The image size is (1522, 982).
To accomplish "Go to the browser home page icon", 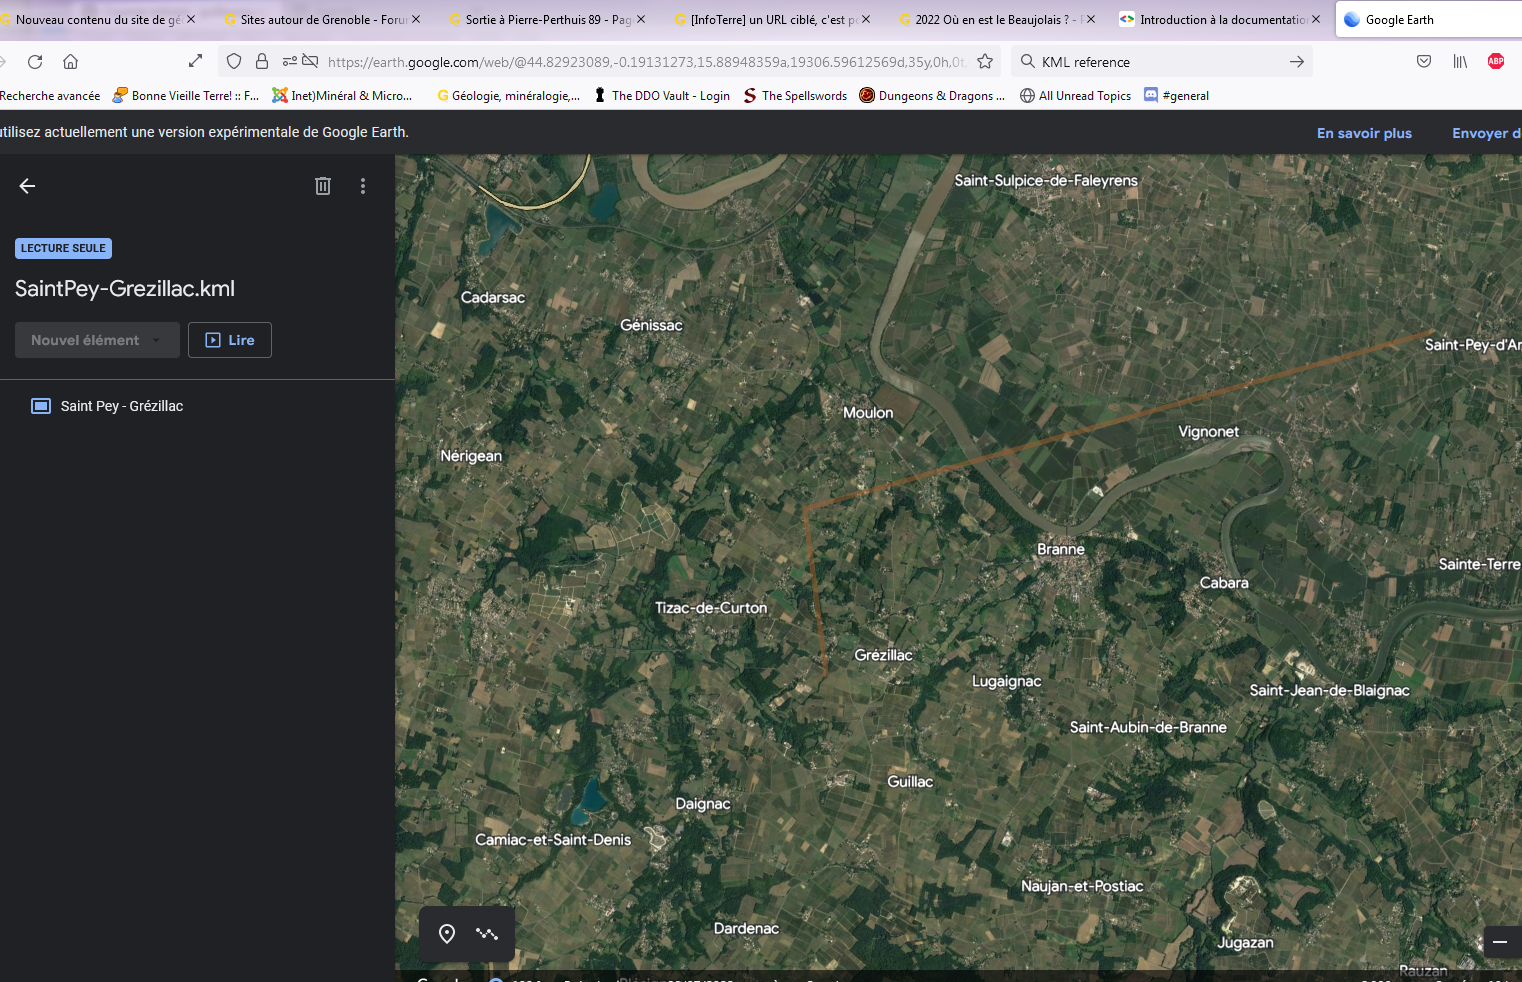I will click(70, 62).
